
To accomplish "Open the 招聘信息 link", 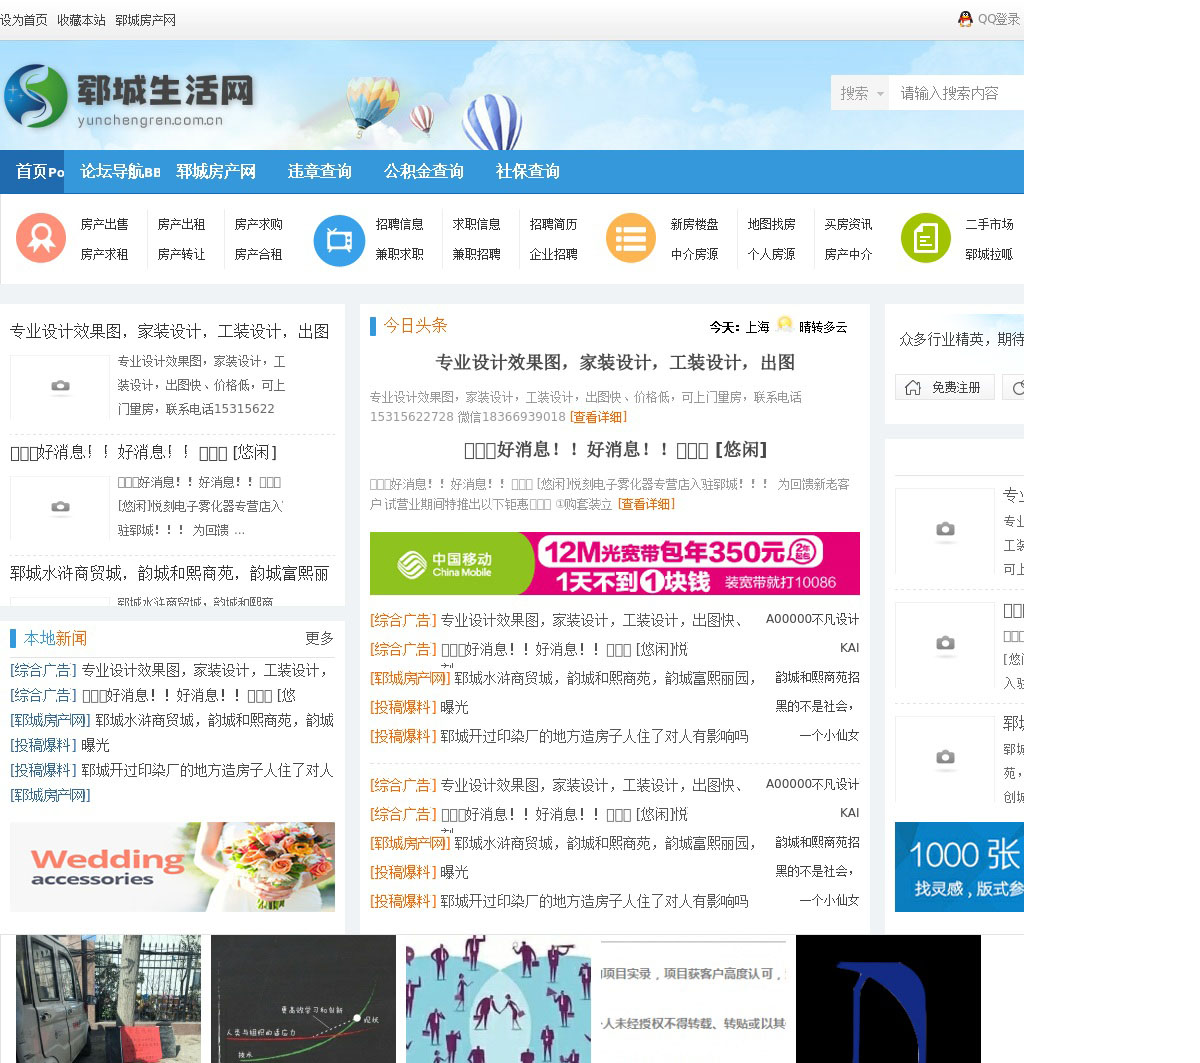I will 400,224.
